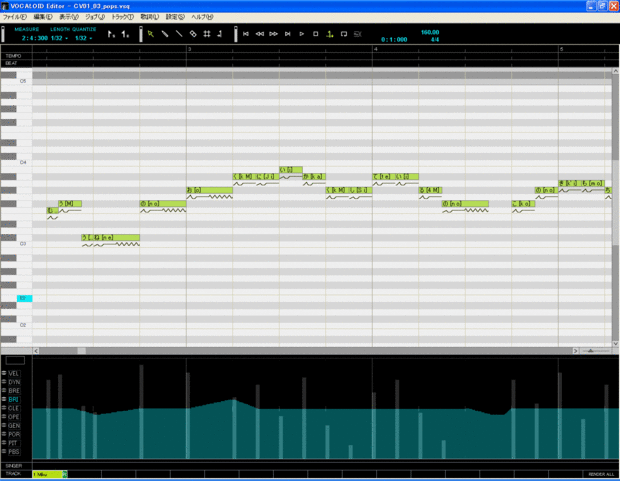Open the 編集 (Edit) menu
The image size is (620, 481).
[43, 17]
